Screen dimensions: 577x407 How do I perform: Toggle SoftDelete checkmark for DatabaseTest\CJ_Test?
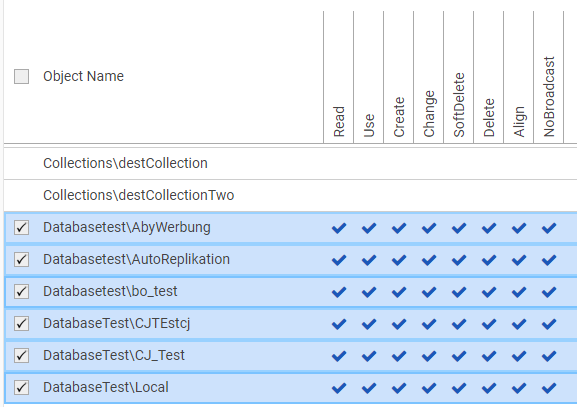(459, 356)
